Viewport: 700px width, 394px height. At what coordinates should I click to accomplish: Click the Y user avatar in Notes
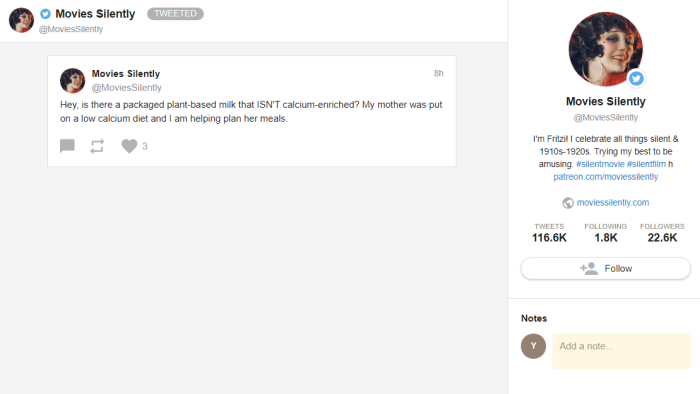(x=533, y=346)
